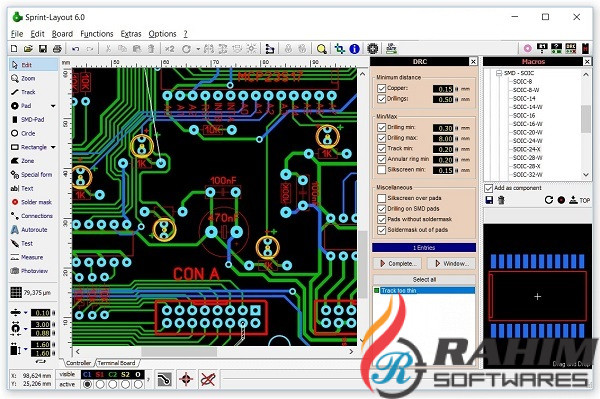The height and width of the screenshot is (399, 600).
Task: Select Track too thin DRC entry
Action: tap(424, 291)
